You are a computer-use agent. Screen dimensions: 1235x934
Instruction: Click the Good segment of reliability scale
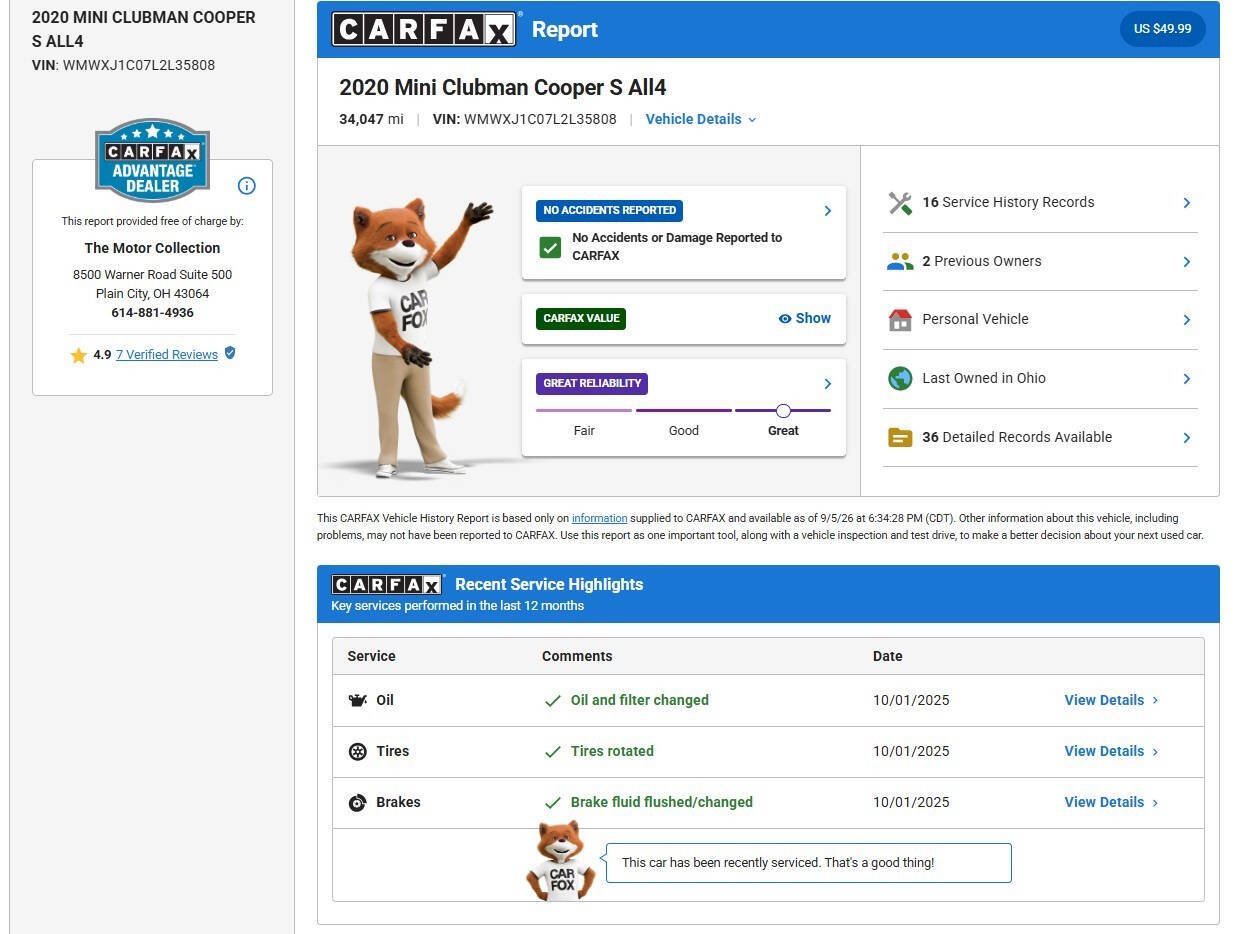tap(684, 410)
